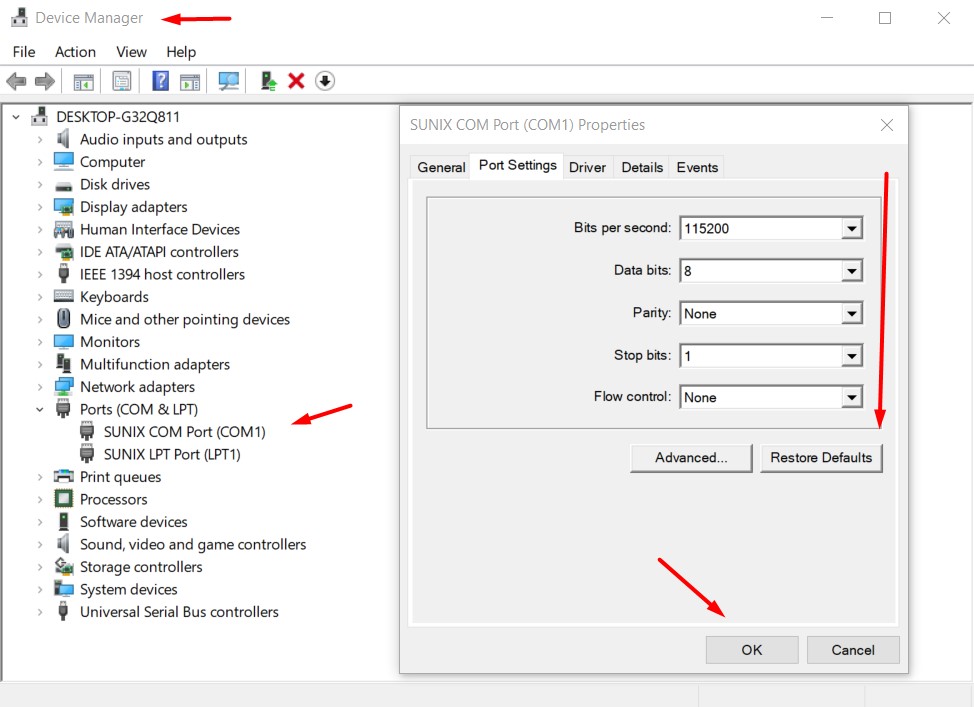Click the Cancel button

[853, 650]
